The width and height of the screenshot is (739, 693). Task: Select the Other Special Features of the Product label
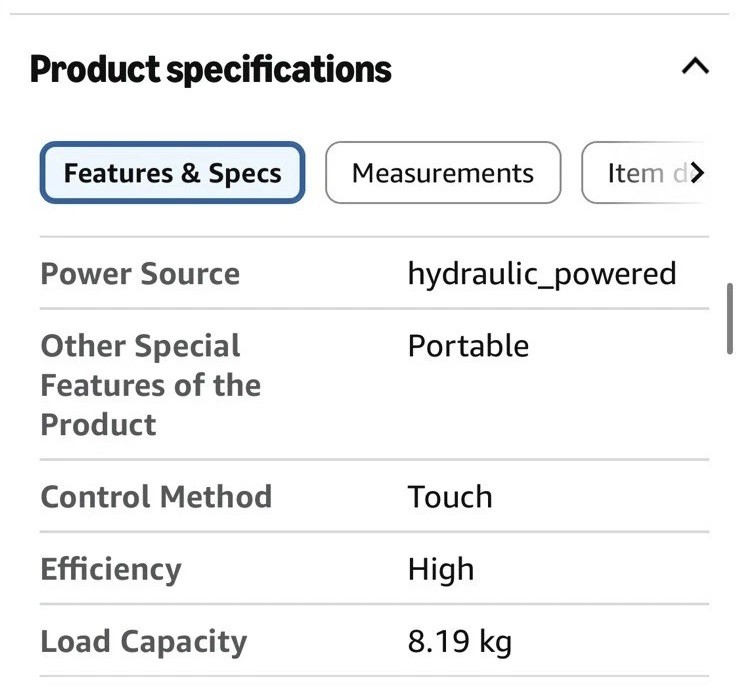coord(151,385)
